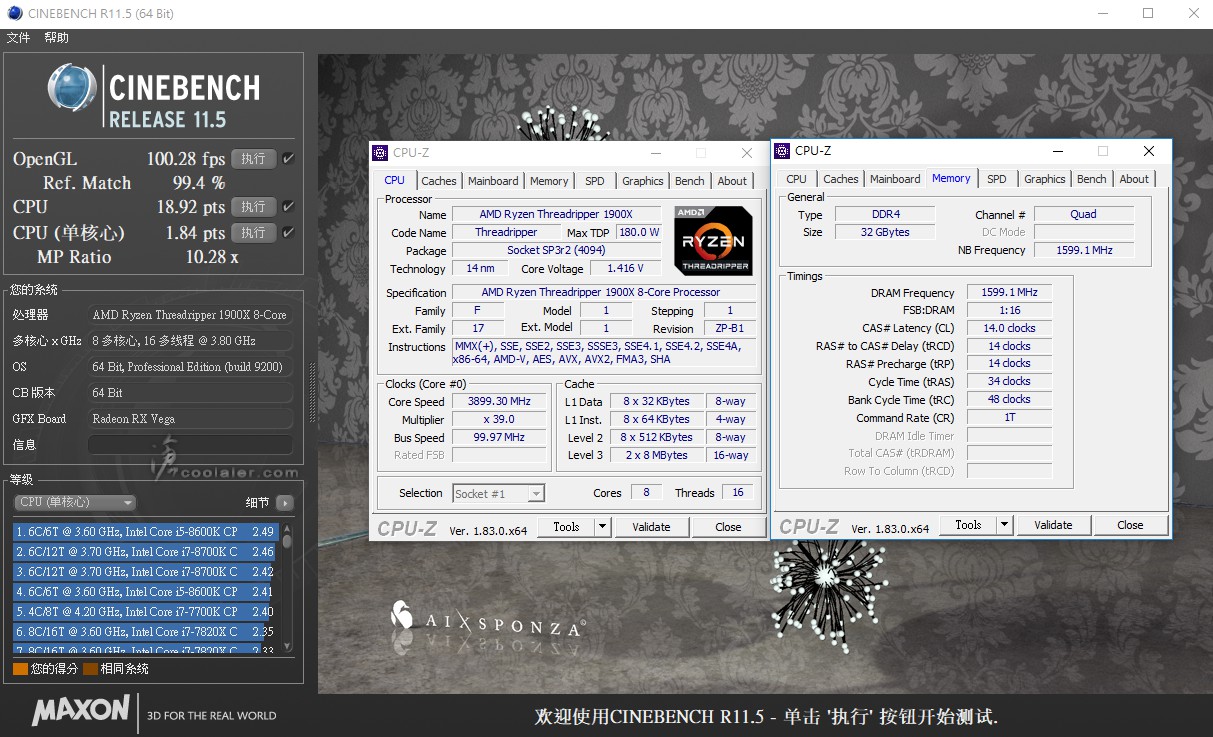Viewport: 1213px width, 737px height.
Task: Click the CPU-Z icon in the memory window title
Action: [782, 151]
